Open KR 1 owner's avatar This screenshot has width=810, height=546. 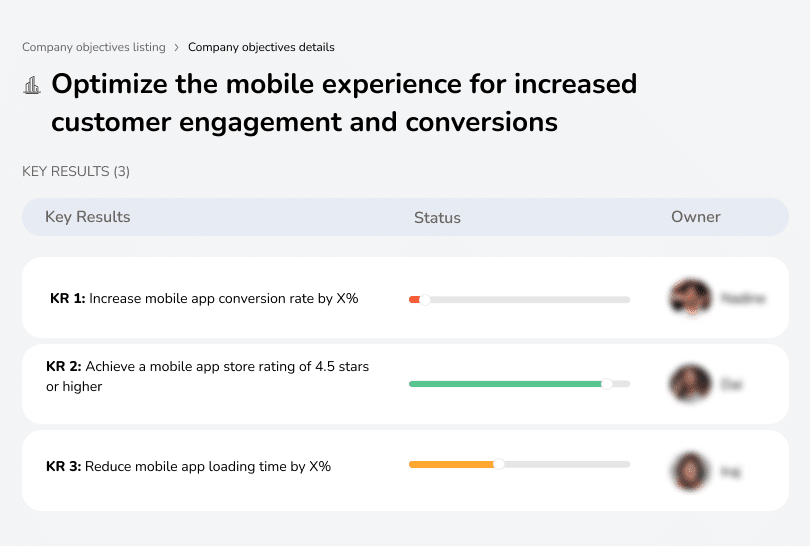point(690,298)
